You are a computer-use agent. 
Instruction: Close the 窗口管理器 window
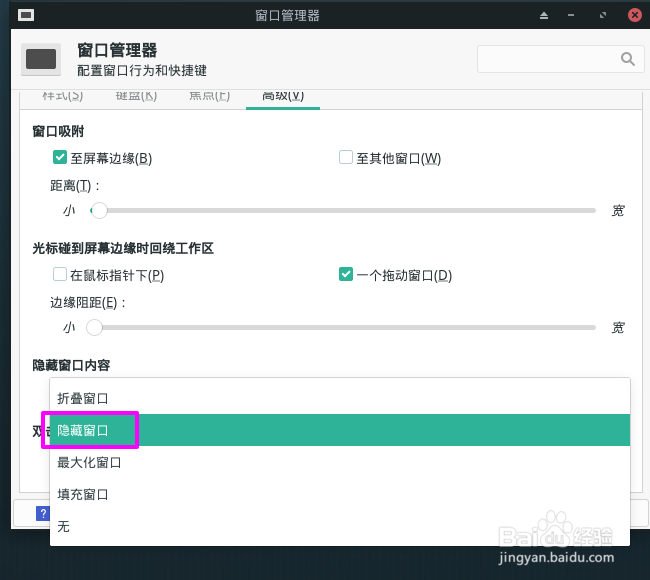(x=635, y=15)
